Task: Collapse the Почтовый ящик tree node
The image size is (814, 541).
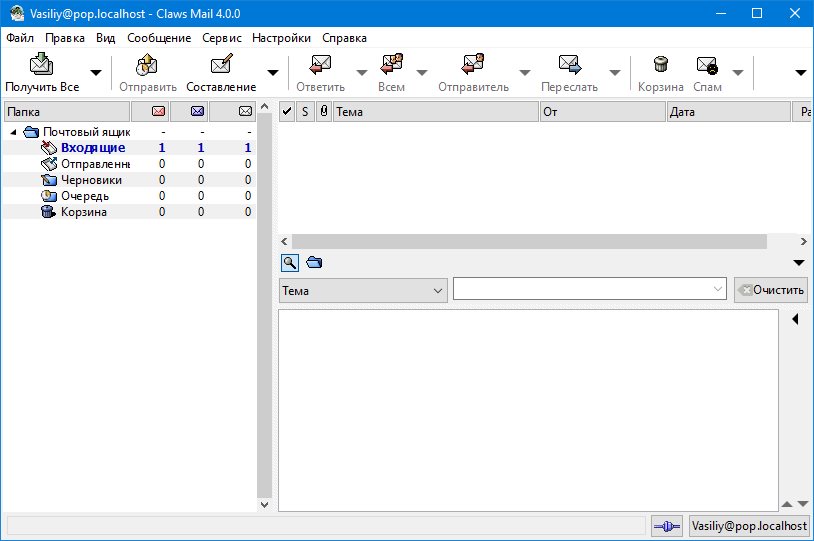Action: click(13, 132)
